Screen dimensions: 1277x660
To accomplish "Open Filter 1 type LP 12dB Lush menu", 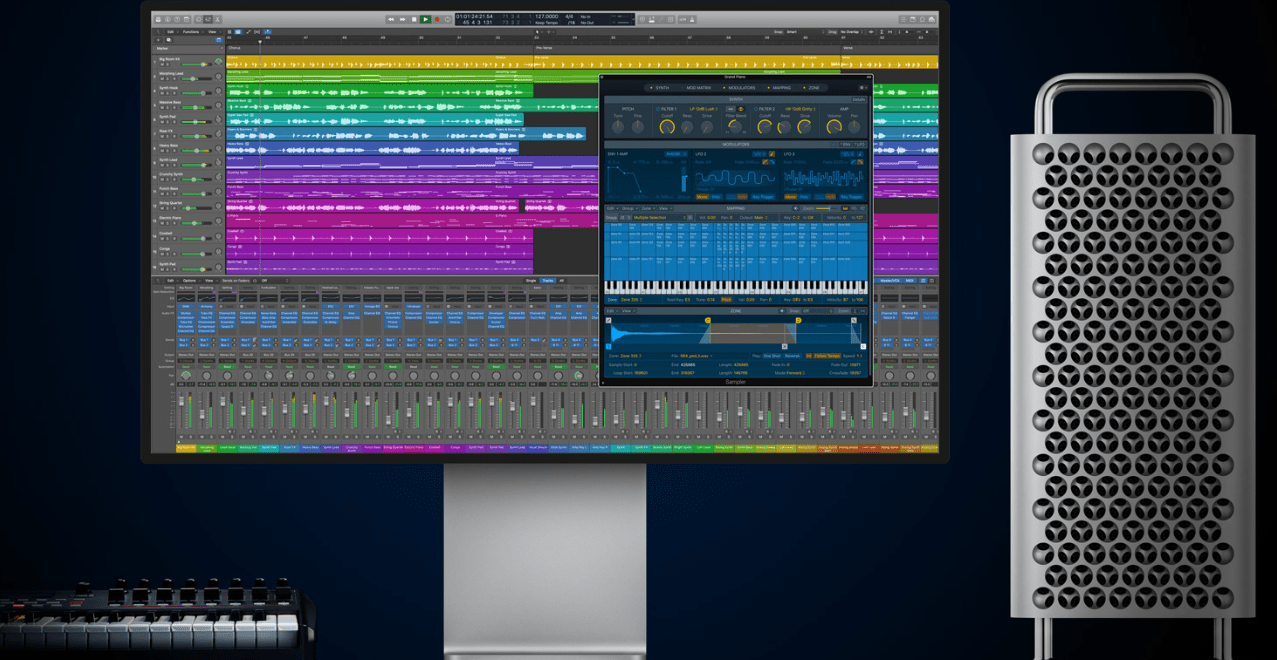I will [703, 109].
